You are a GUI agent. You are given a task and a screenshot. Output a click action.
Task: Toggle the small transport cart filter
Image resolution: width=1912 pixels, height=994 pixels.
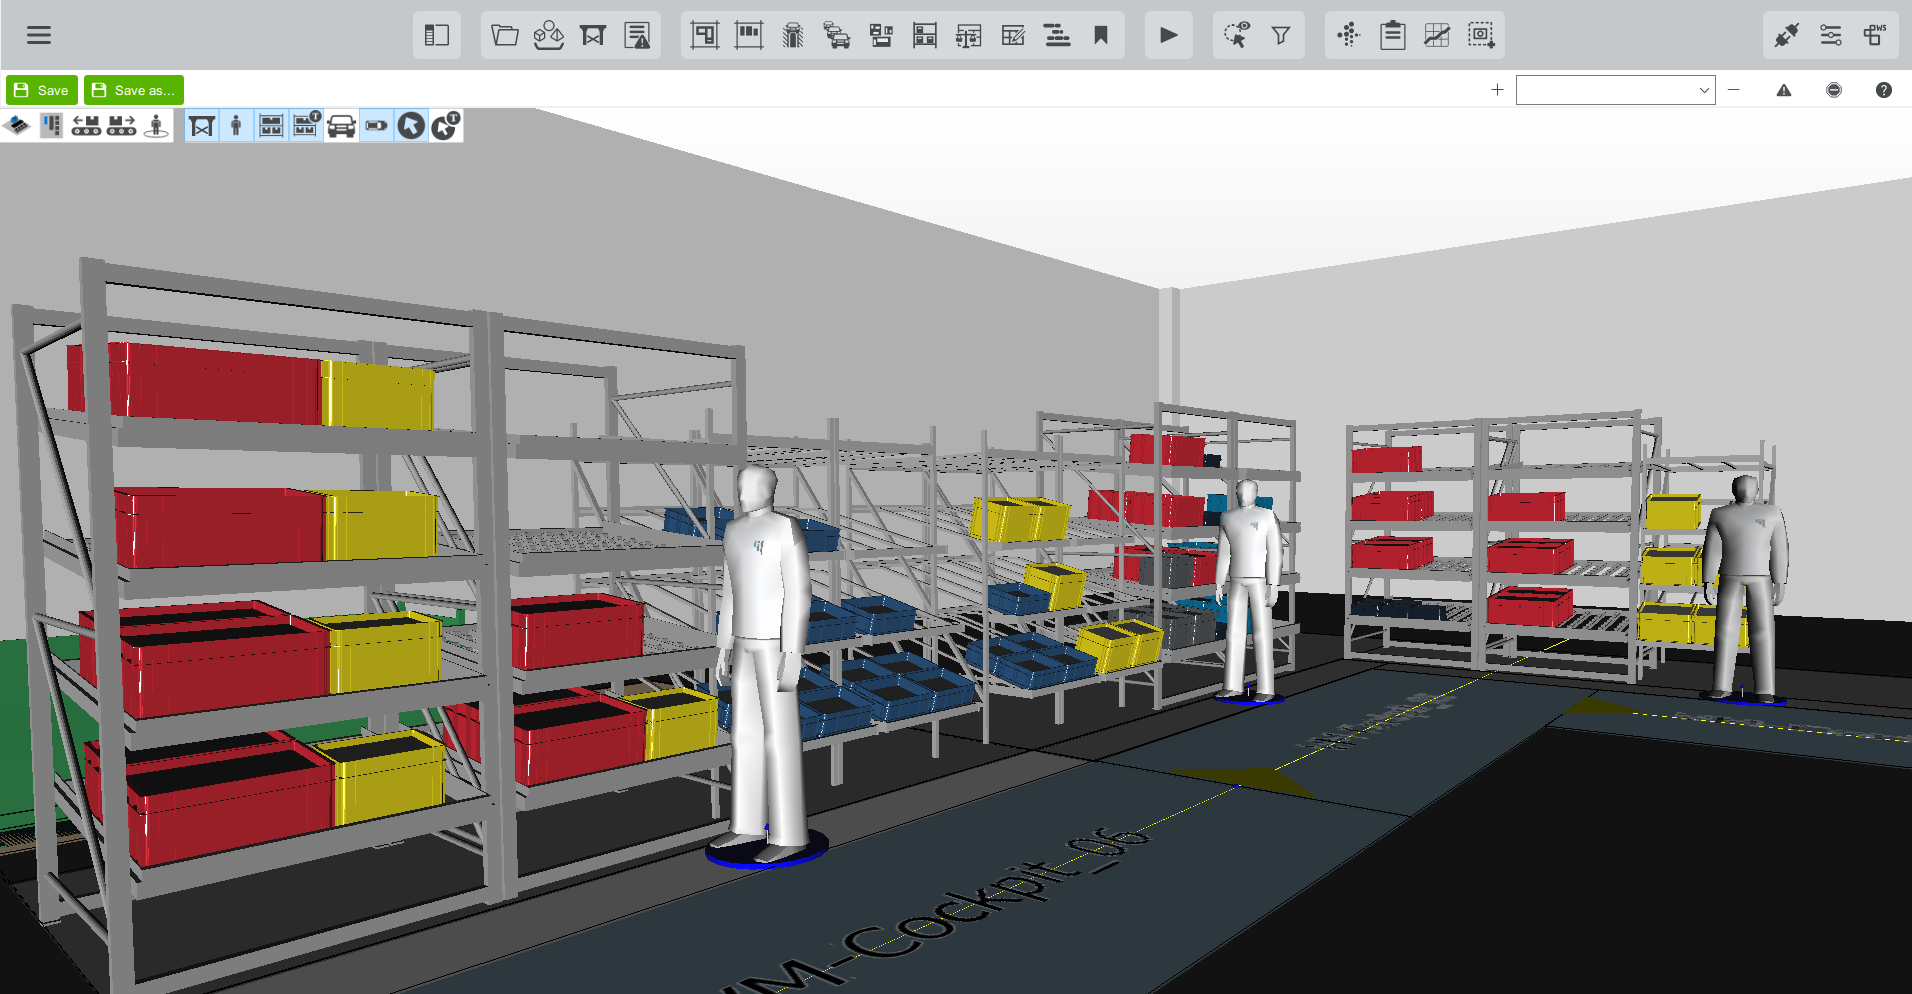pos(376,126)
